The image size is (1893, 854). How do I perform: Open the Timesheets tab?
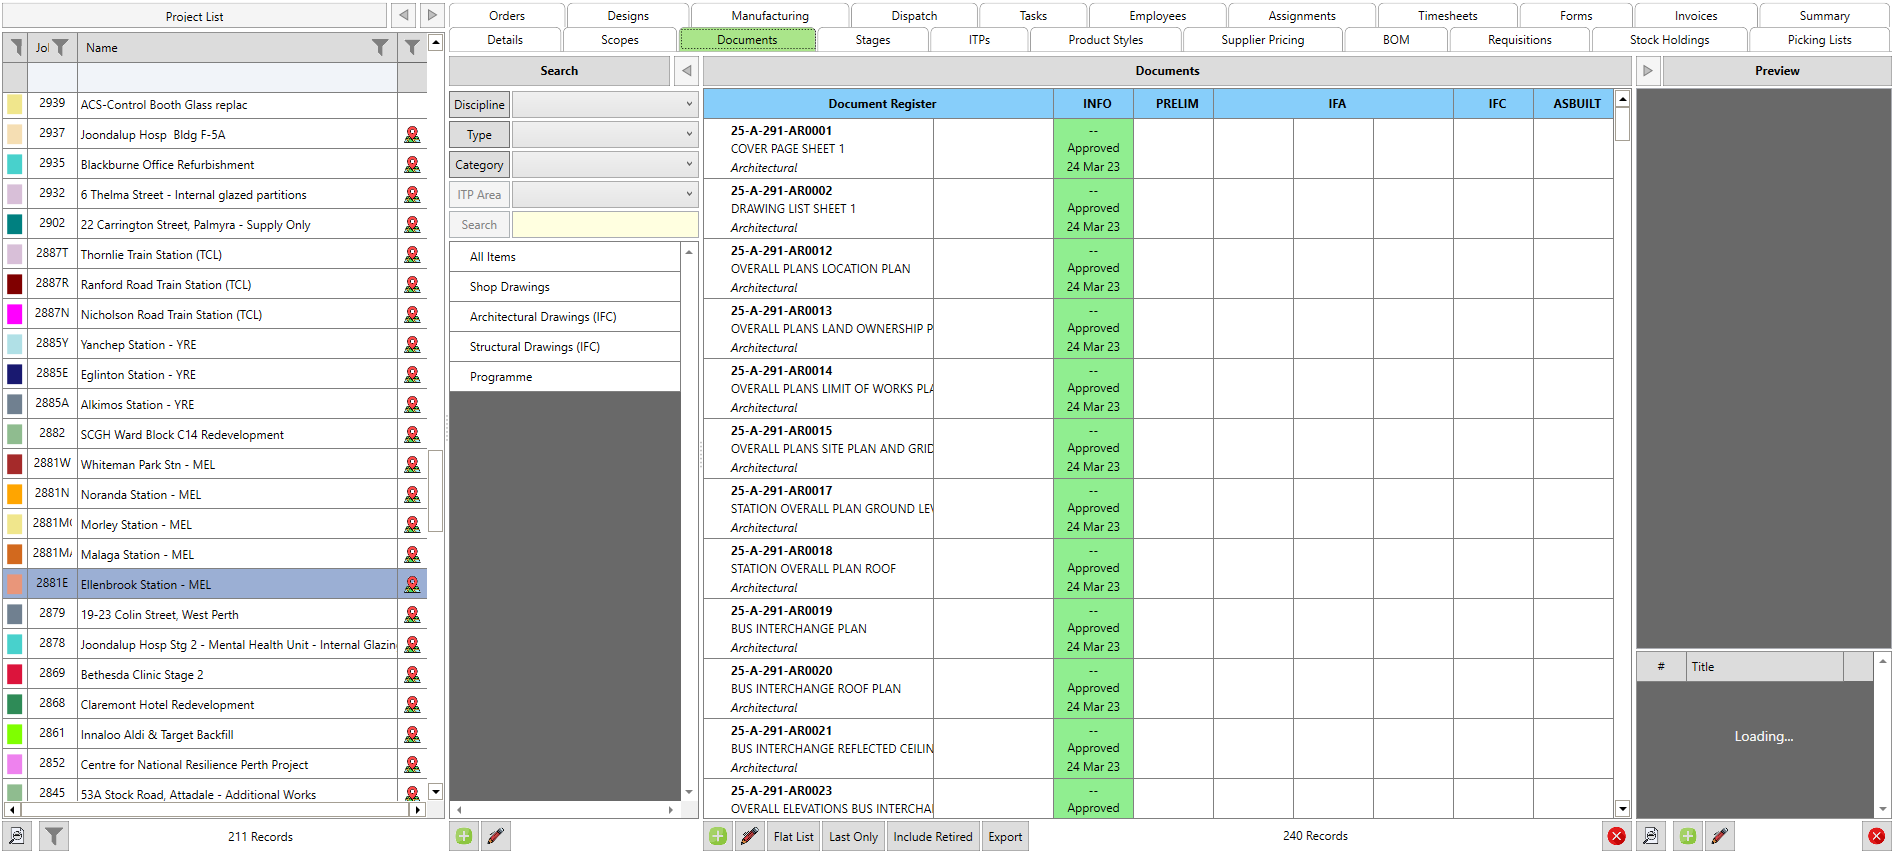1447,16
